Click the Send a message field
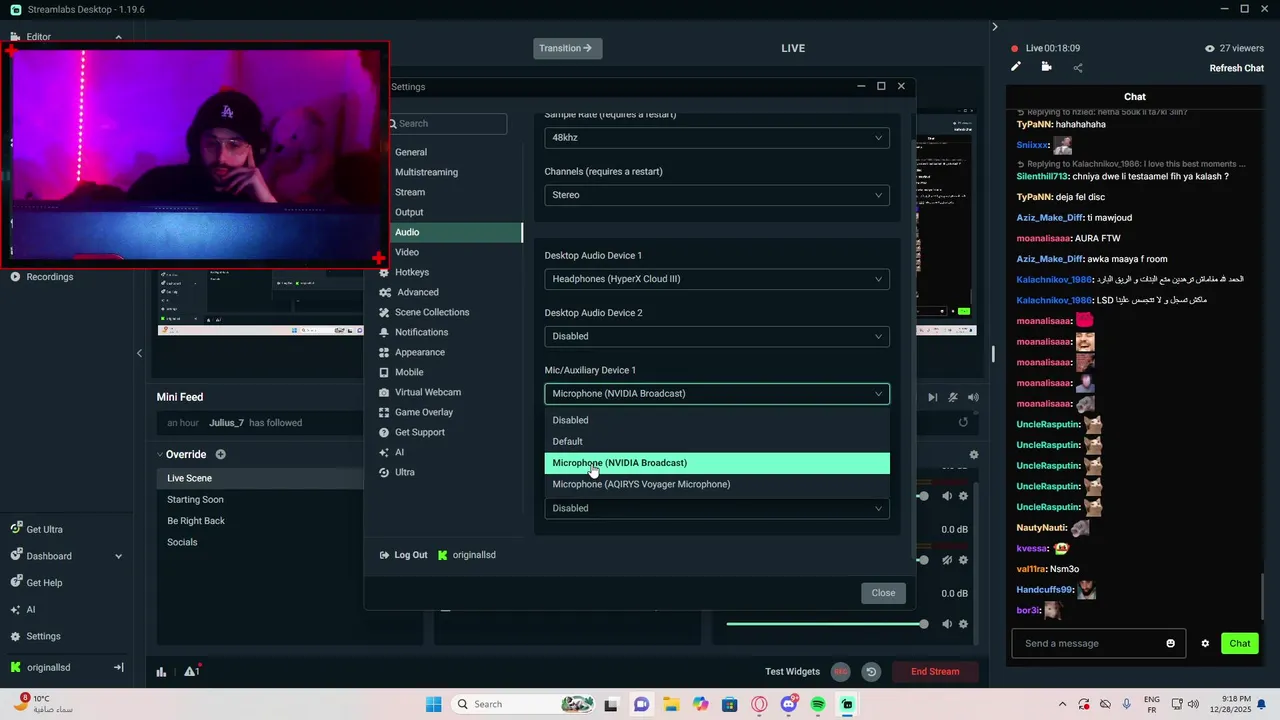 click(1098, 643)
